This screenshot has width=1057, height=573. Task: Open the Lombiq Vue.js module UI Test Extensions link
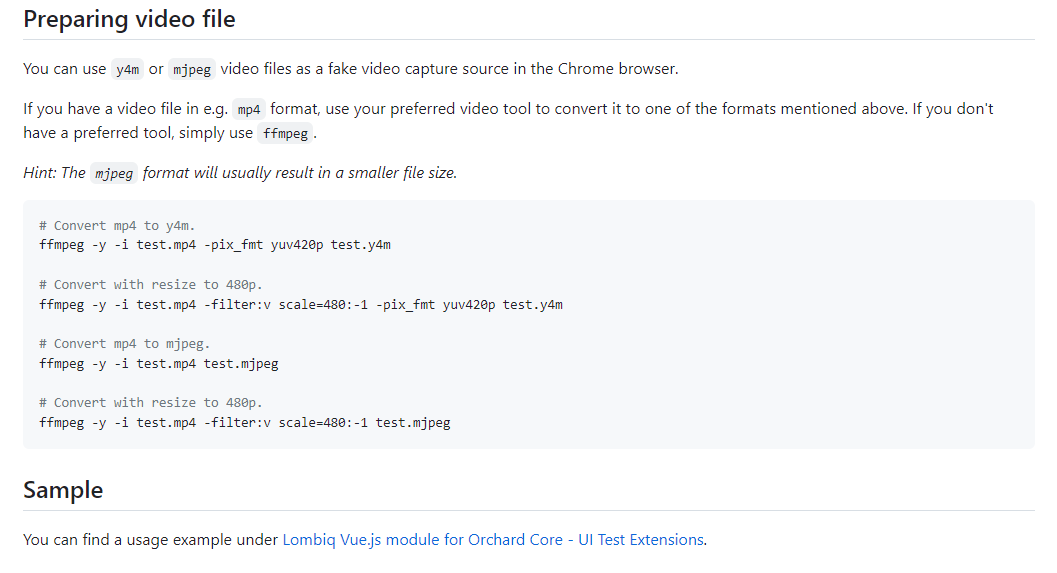pyautogui.click(x=493, y=540)
